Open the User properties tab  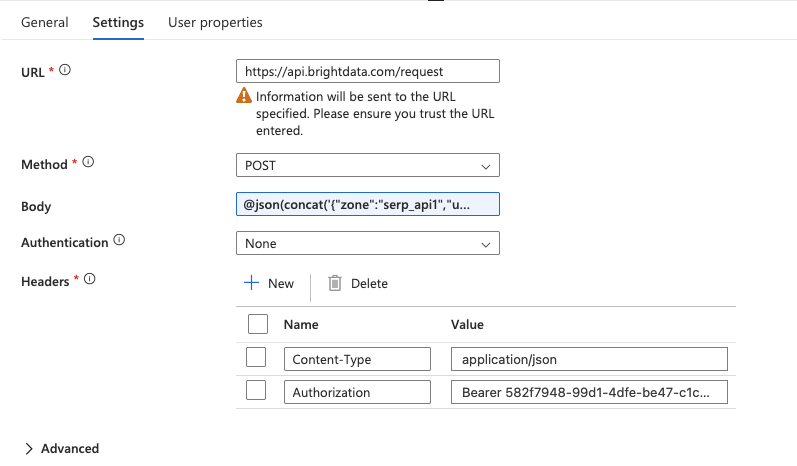(x=215, y=22)
